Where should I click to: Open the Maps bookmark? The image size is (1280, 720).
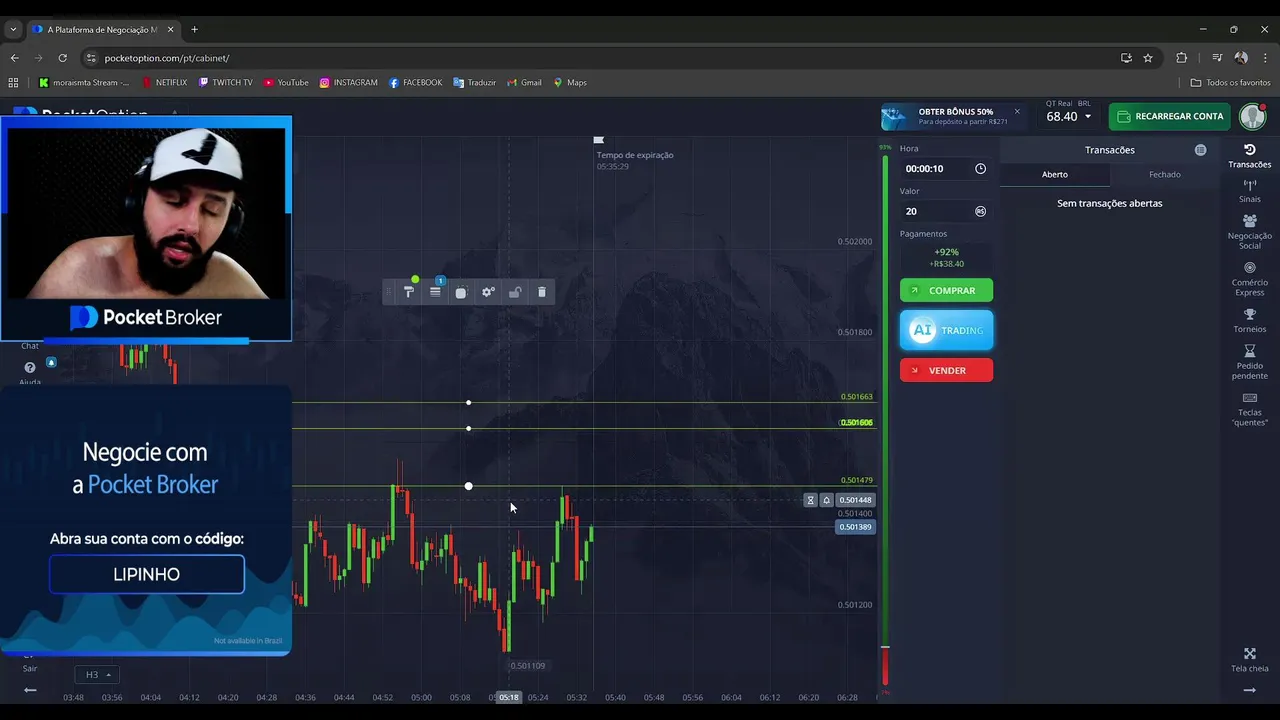click(570, 83)
